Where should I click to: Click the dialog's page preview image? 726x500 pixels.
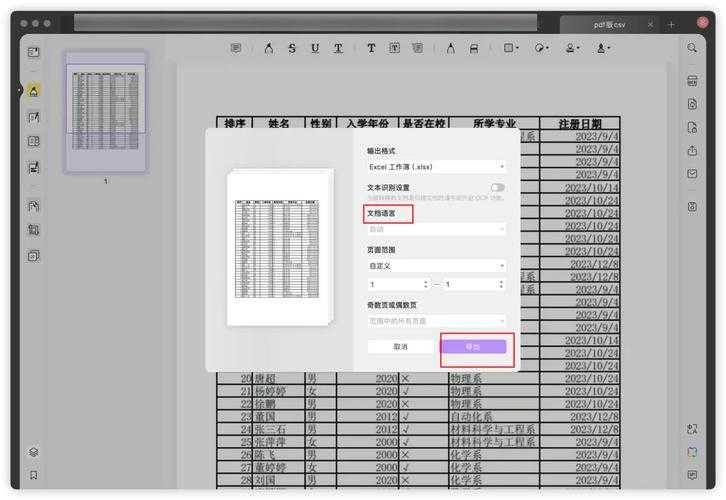tap(280, 248)
